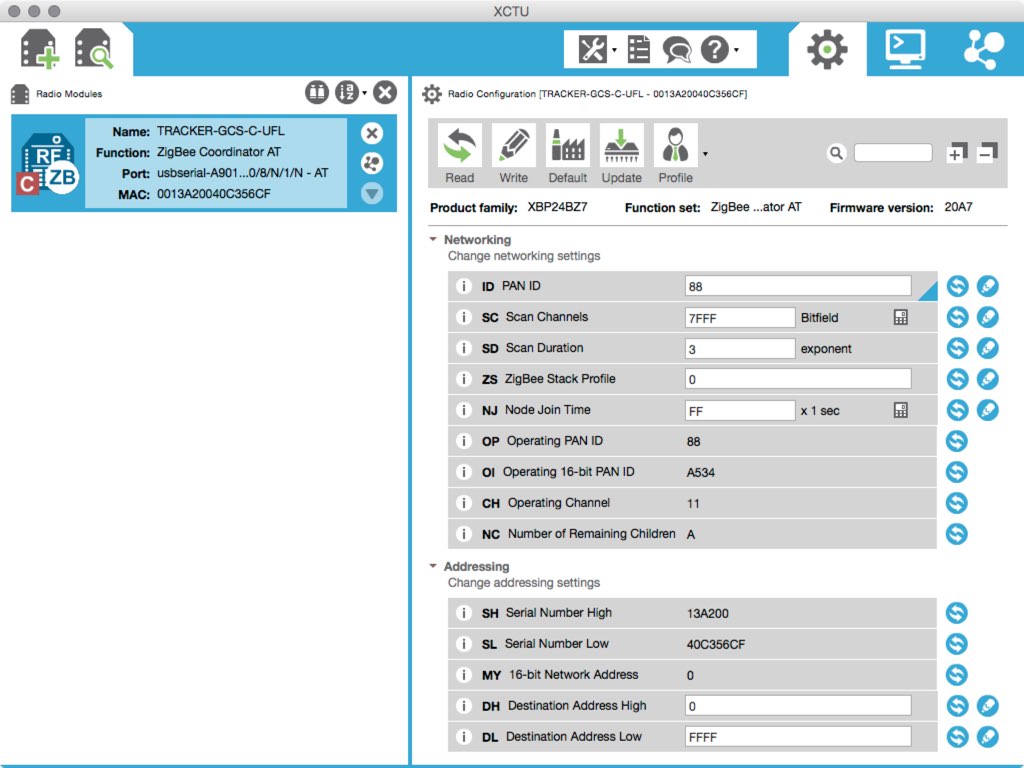Click the Read radio settings button
The width and height of the screenshot is (1024, 768).
[460, 153]
